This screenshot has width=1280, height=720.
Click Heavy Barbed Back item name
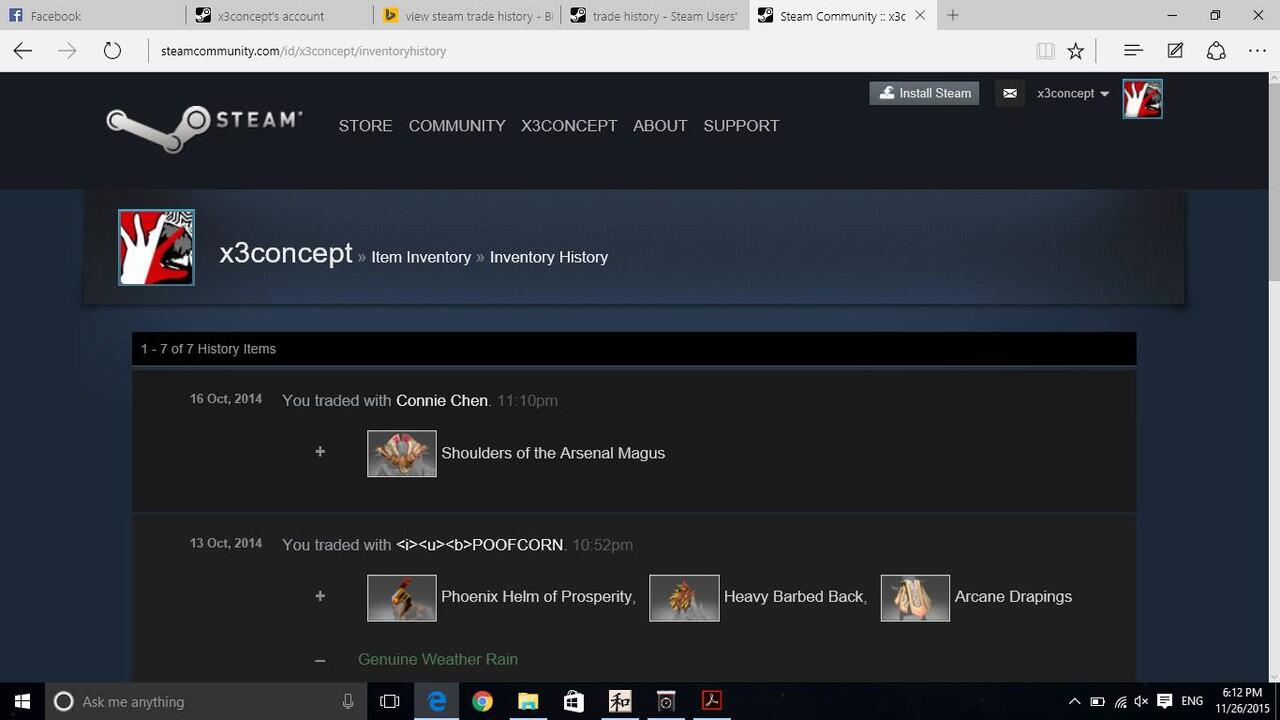pyautogui.click(x=794, y=597)
